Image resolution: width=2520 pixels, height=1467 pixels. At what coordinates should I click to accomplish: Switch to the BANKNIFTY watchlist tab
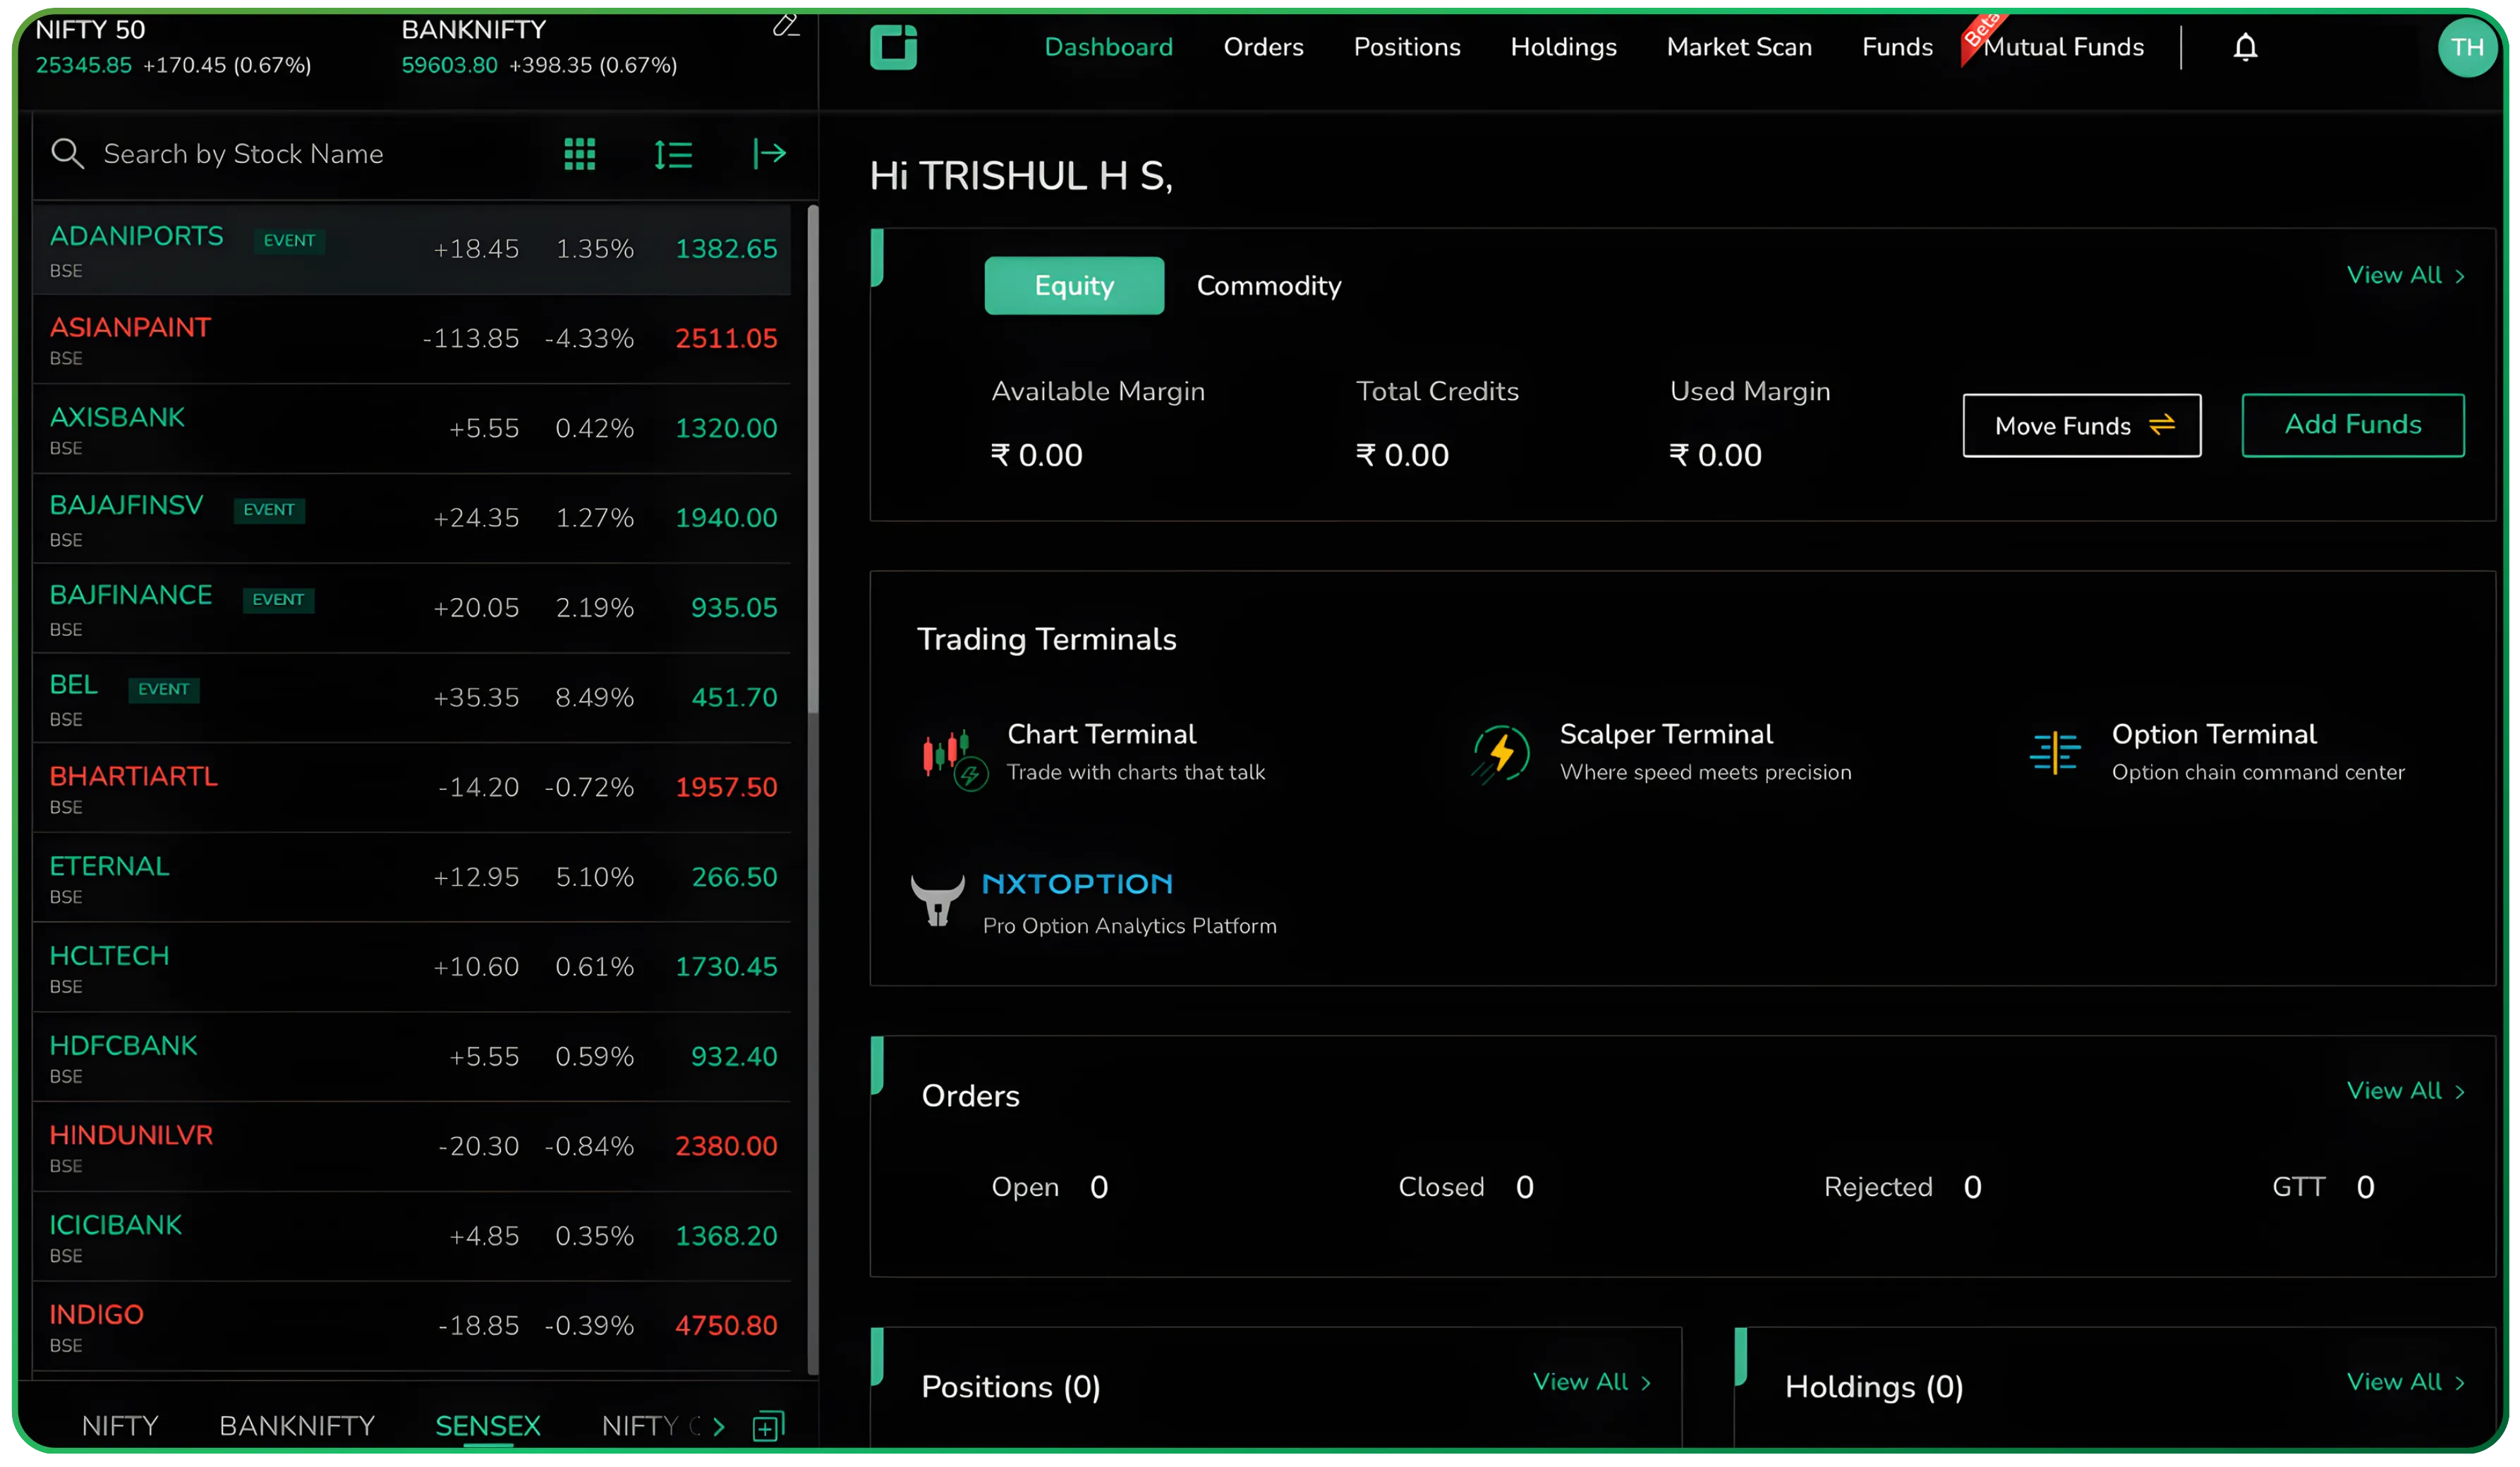pos(297,1426)
